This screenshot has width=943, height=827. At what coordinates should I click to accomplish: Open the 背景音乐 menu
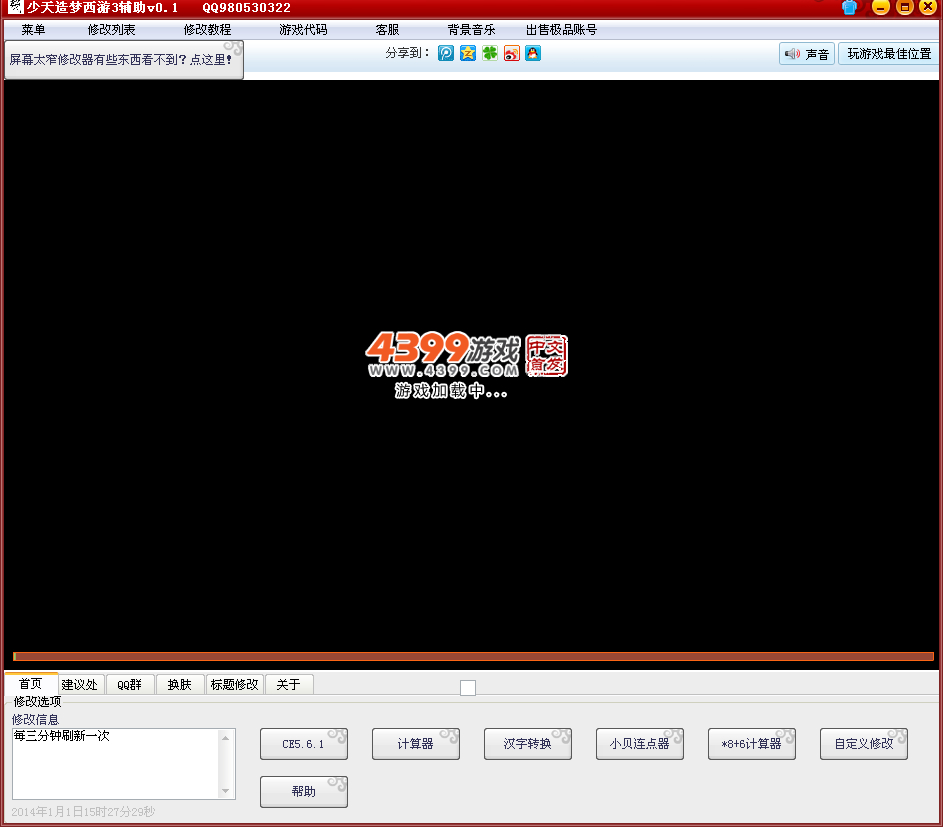472,29
